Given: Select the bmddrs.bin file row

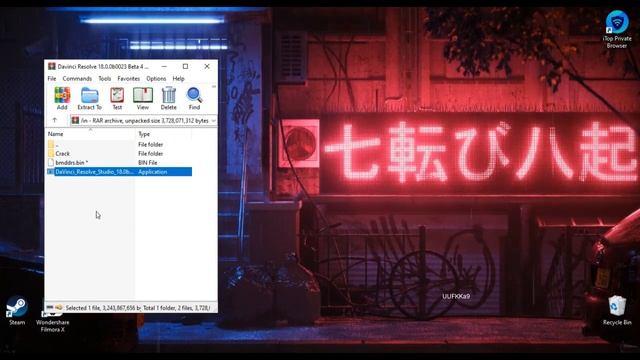Looking at the screenshot, I should coord(118,162).
